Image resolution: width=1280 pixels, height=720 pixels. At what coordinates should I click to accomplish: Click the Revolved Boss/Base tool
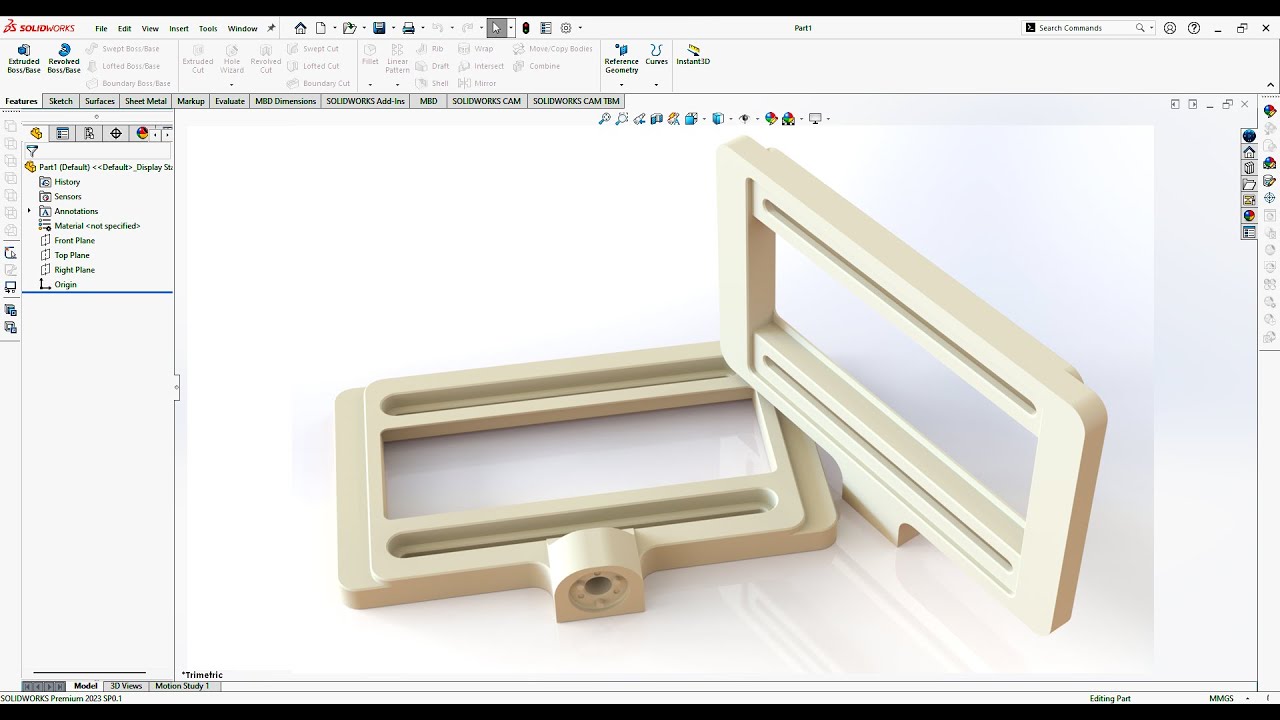[64, 59]
